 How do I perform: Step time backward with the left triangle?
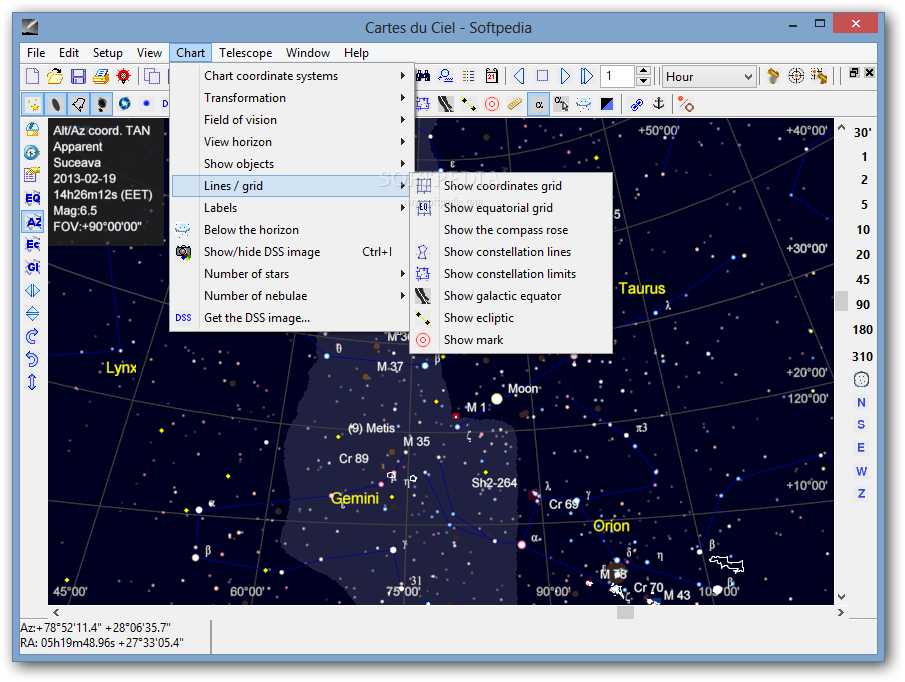(519, 76)
